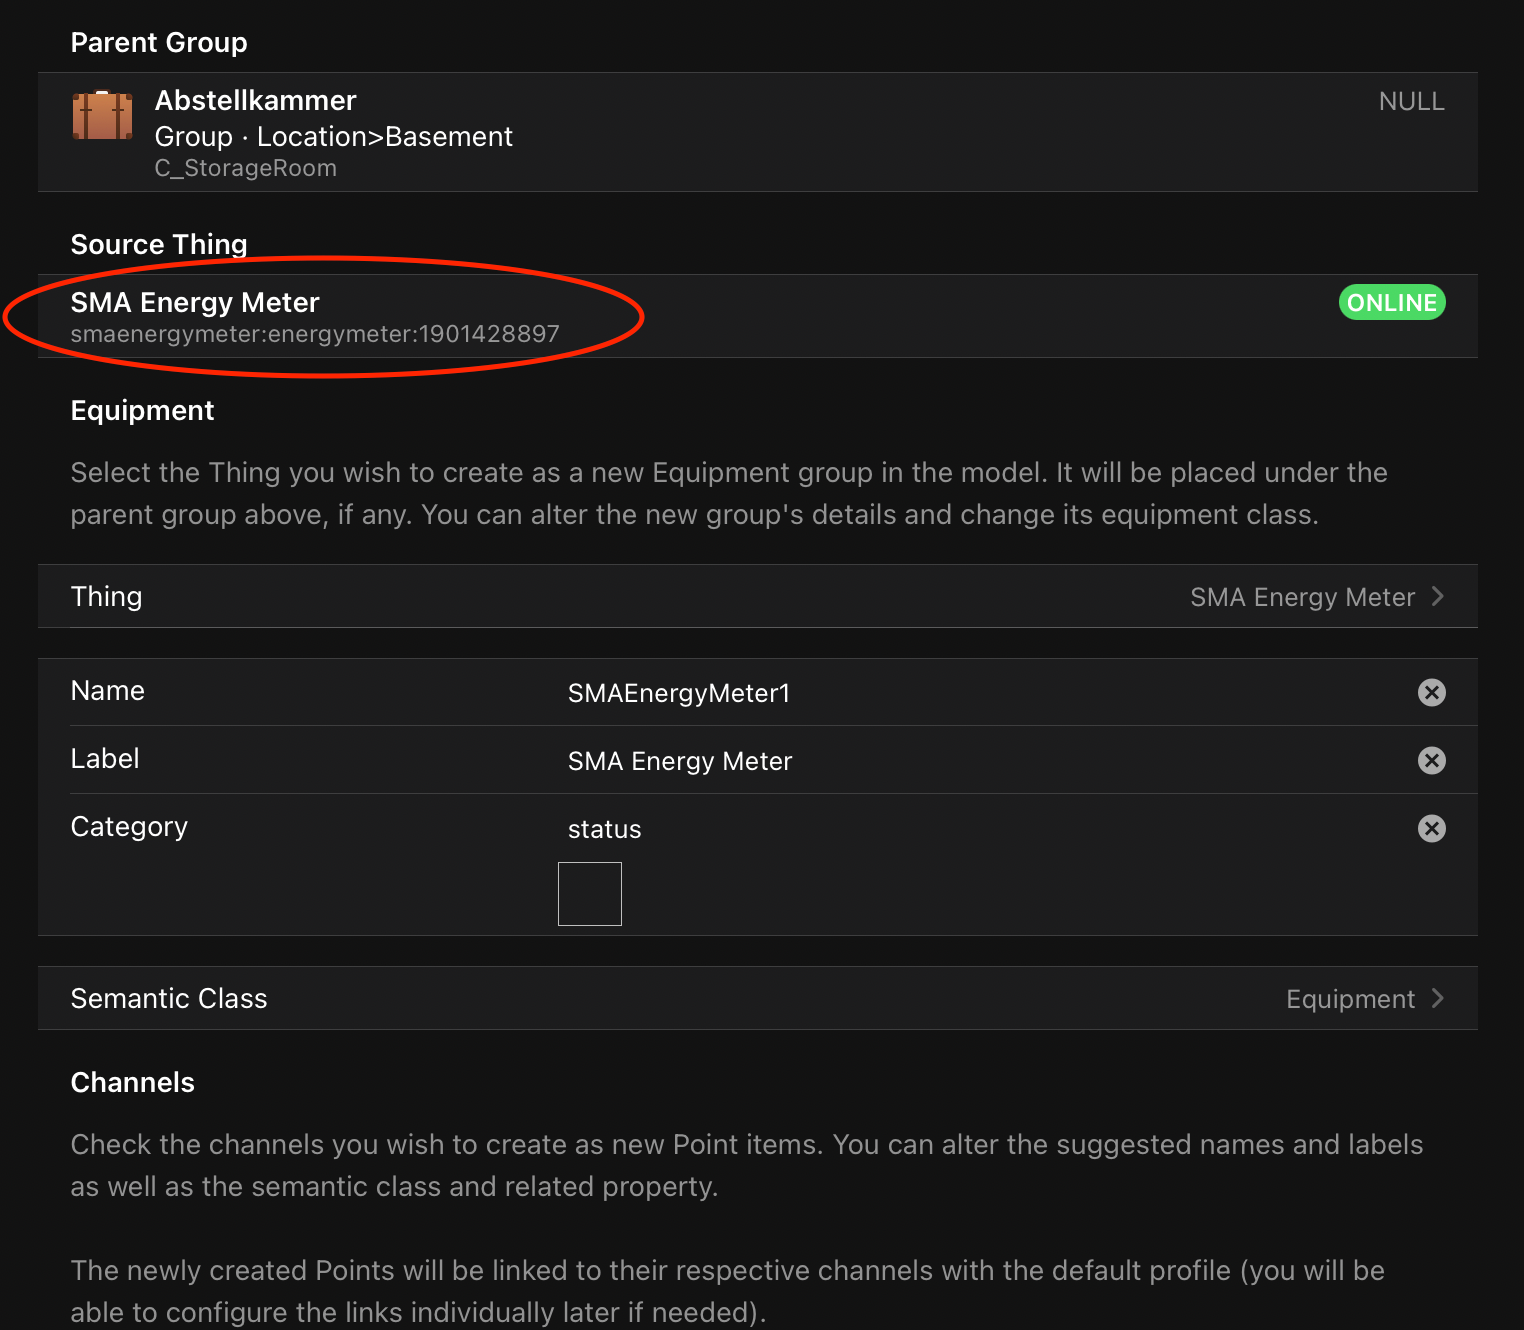Clear the Name field with its X icon
The width and height of the screenshot is (1524, 1330).
pos(1431,692)
